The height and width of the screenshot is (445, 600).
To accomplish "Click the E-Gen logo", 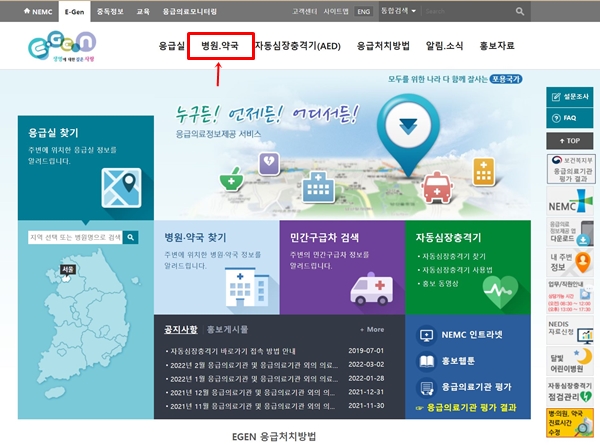I will 62,46.
